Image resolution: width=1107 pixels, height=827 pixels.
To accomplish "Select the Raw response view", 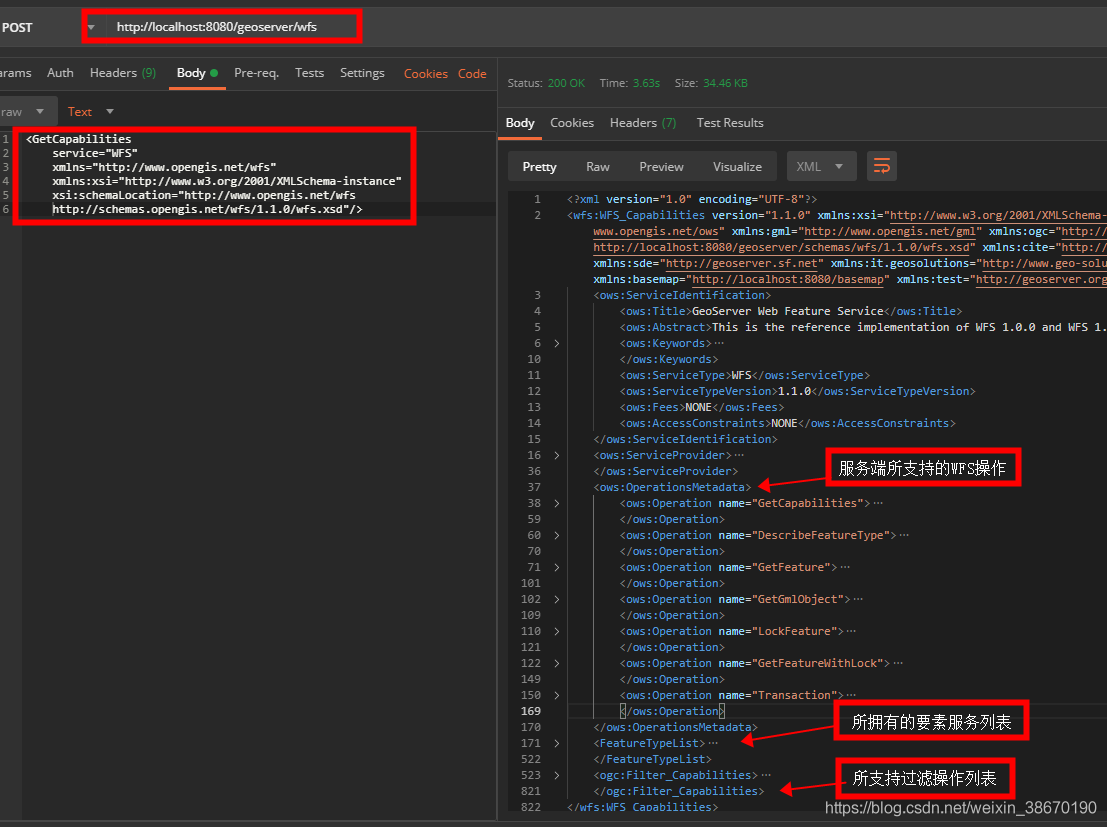I will pyautogui.click(x=598, y=166).
